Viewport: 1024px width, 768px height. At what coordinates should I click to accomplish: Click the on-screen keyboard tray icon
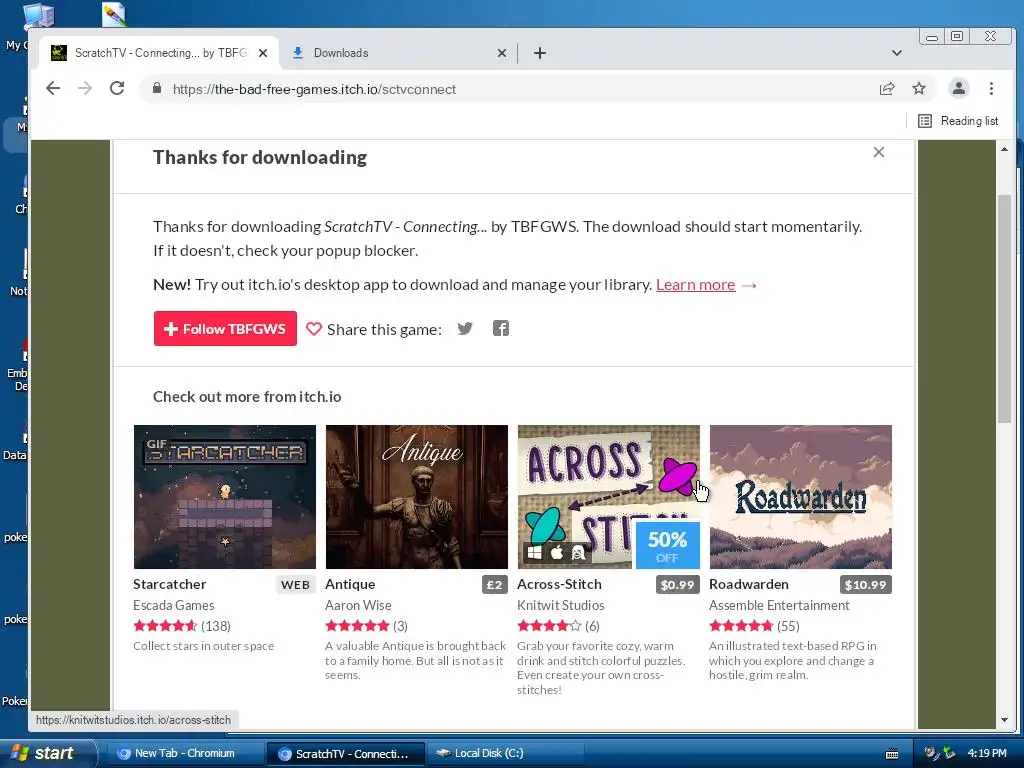(891, 754)
